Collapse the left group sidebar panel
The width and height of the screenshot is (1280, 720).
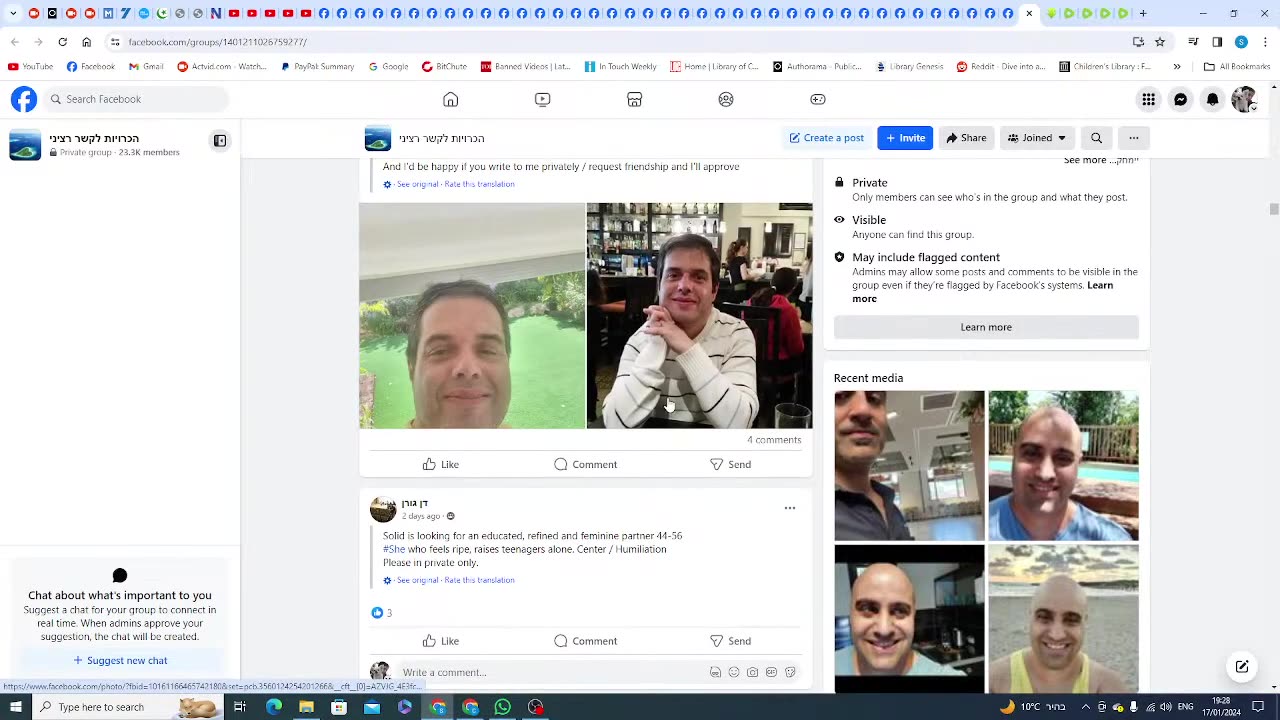(x=220, y=141)
